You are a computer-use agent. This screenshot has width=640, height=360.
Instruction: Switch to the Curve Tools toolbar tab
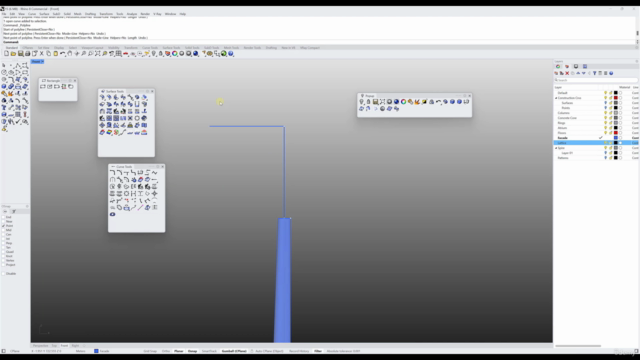coord(150,48)
